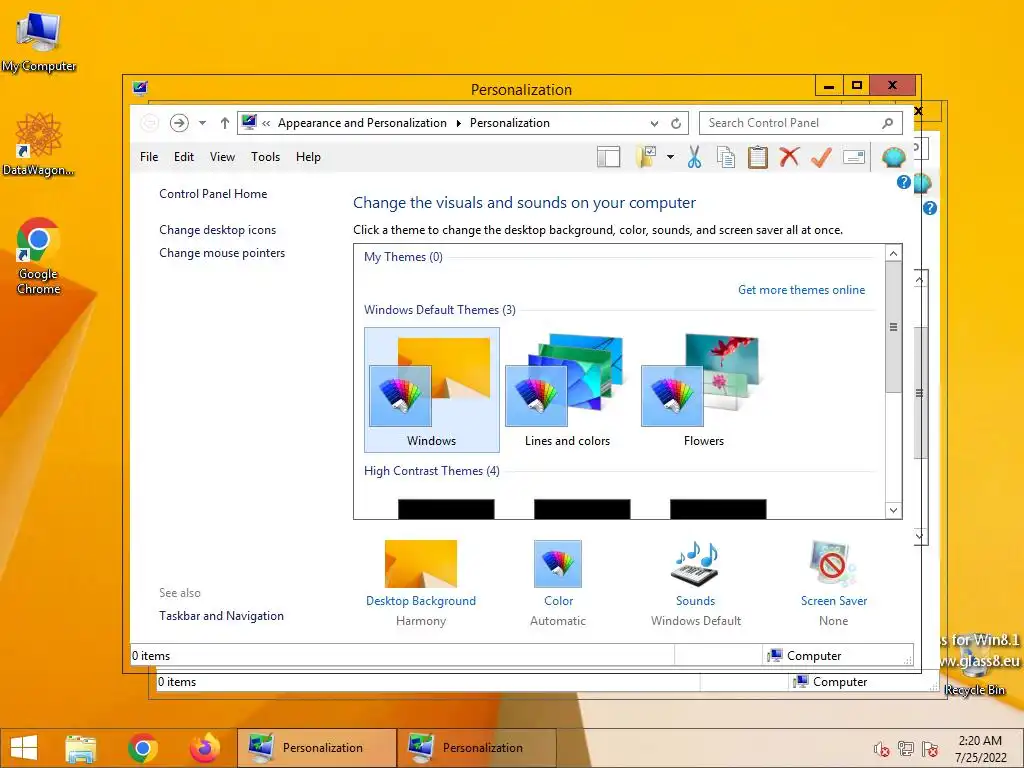Open the View menu
Image resolution: width=1024 pixels, height=768 pixels.
coord(222,157)
